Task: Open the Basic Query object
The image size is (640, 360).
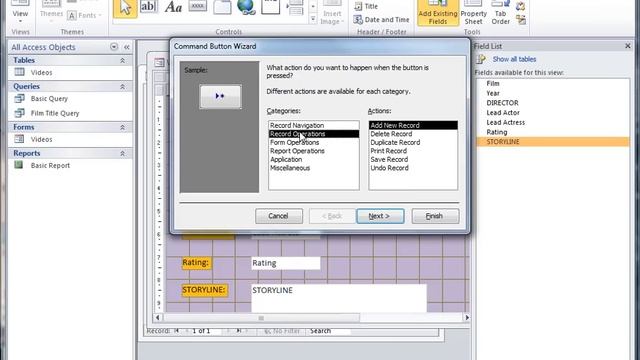Action: pos(49,99)
